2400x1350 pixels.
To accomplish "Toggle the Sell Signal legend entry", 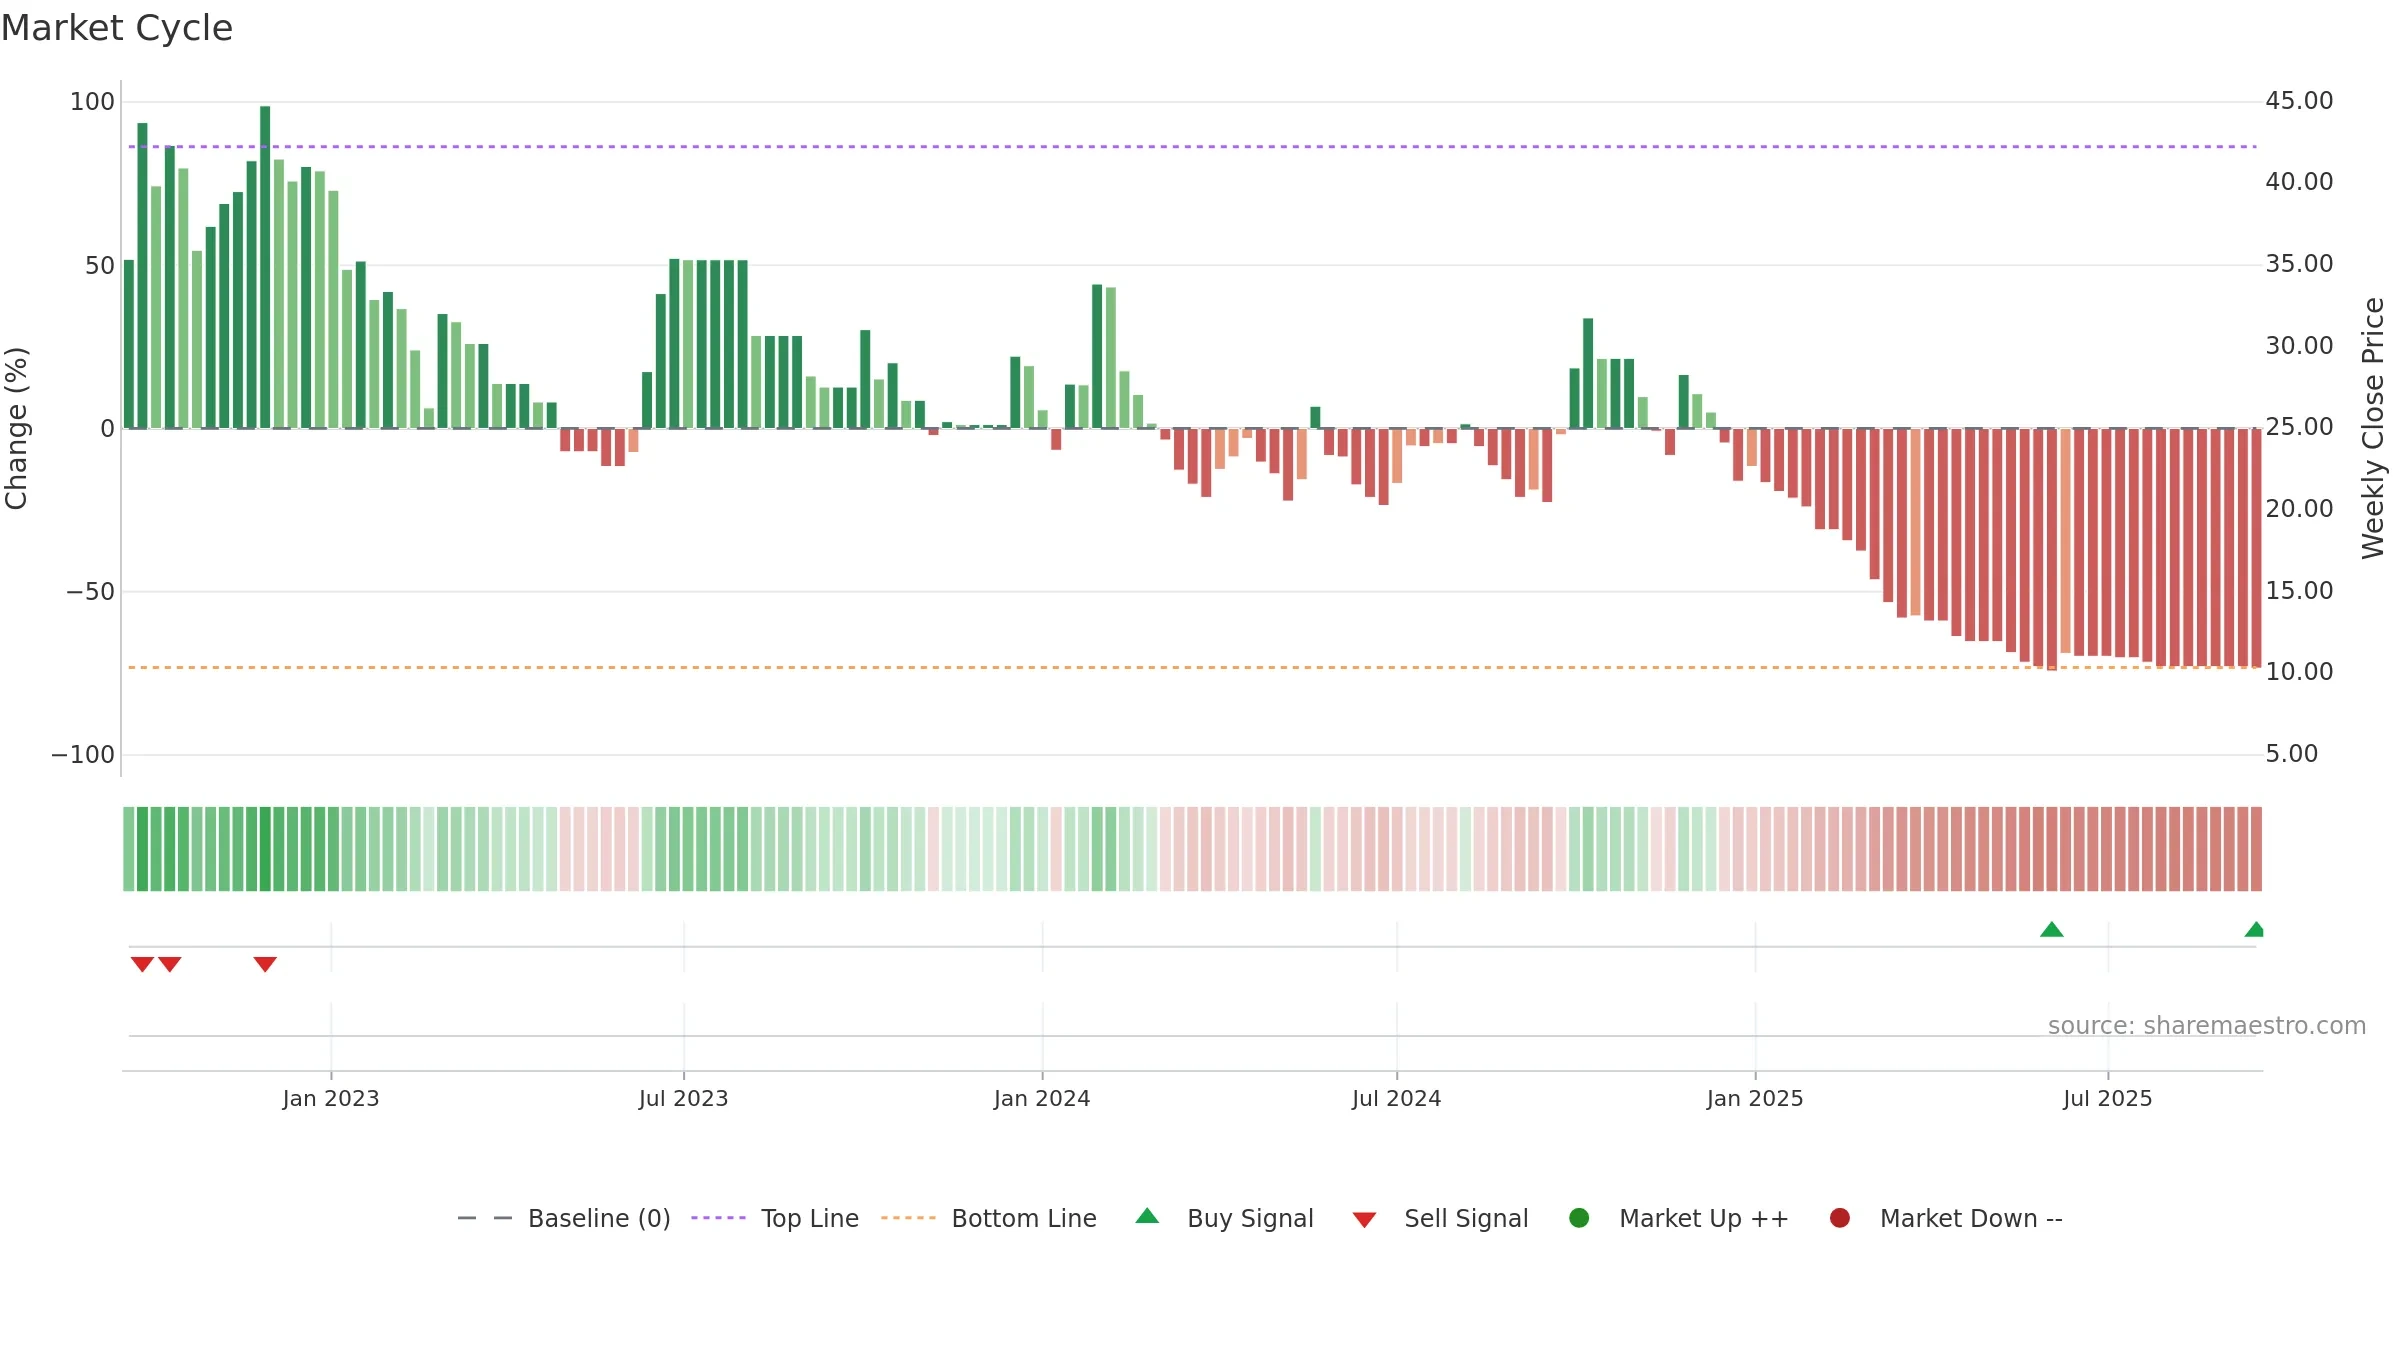I will click(1440, 1218).
